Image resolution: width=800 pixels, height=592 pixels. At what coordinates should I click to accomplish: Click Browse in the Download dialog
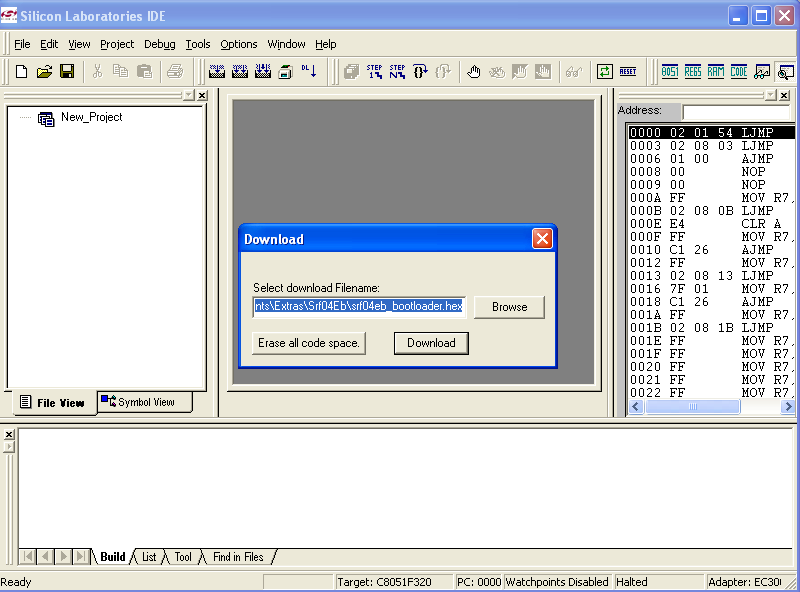coord(509,307)
